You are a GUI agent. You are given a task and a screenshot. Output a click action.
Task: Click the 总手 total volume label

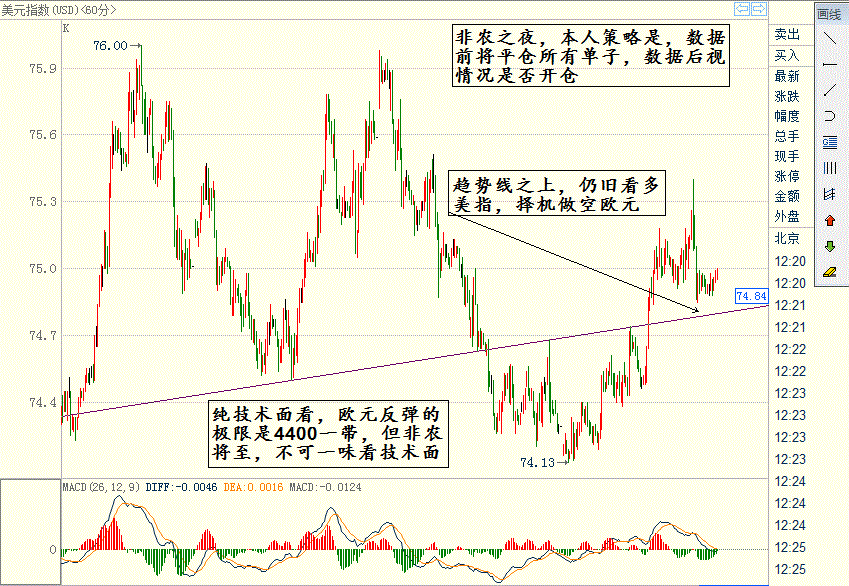pyautogui.click(x=787, y=136)
